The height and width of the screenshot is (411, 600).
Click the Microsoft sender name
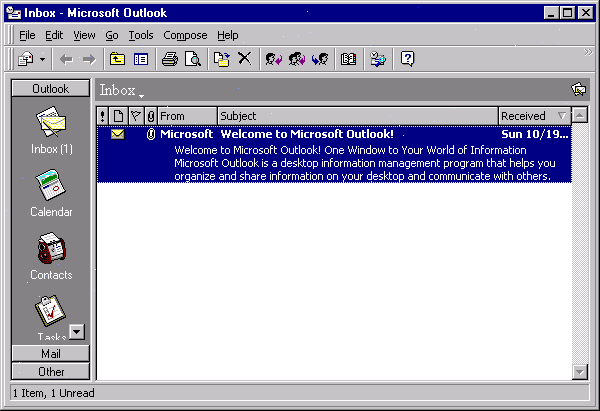(186, 134)
